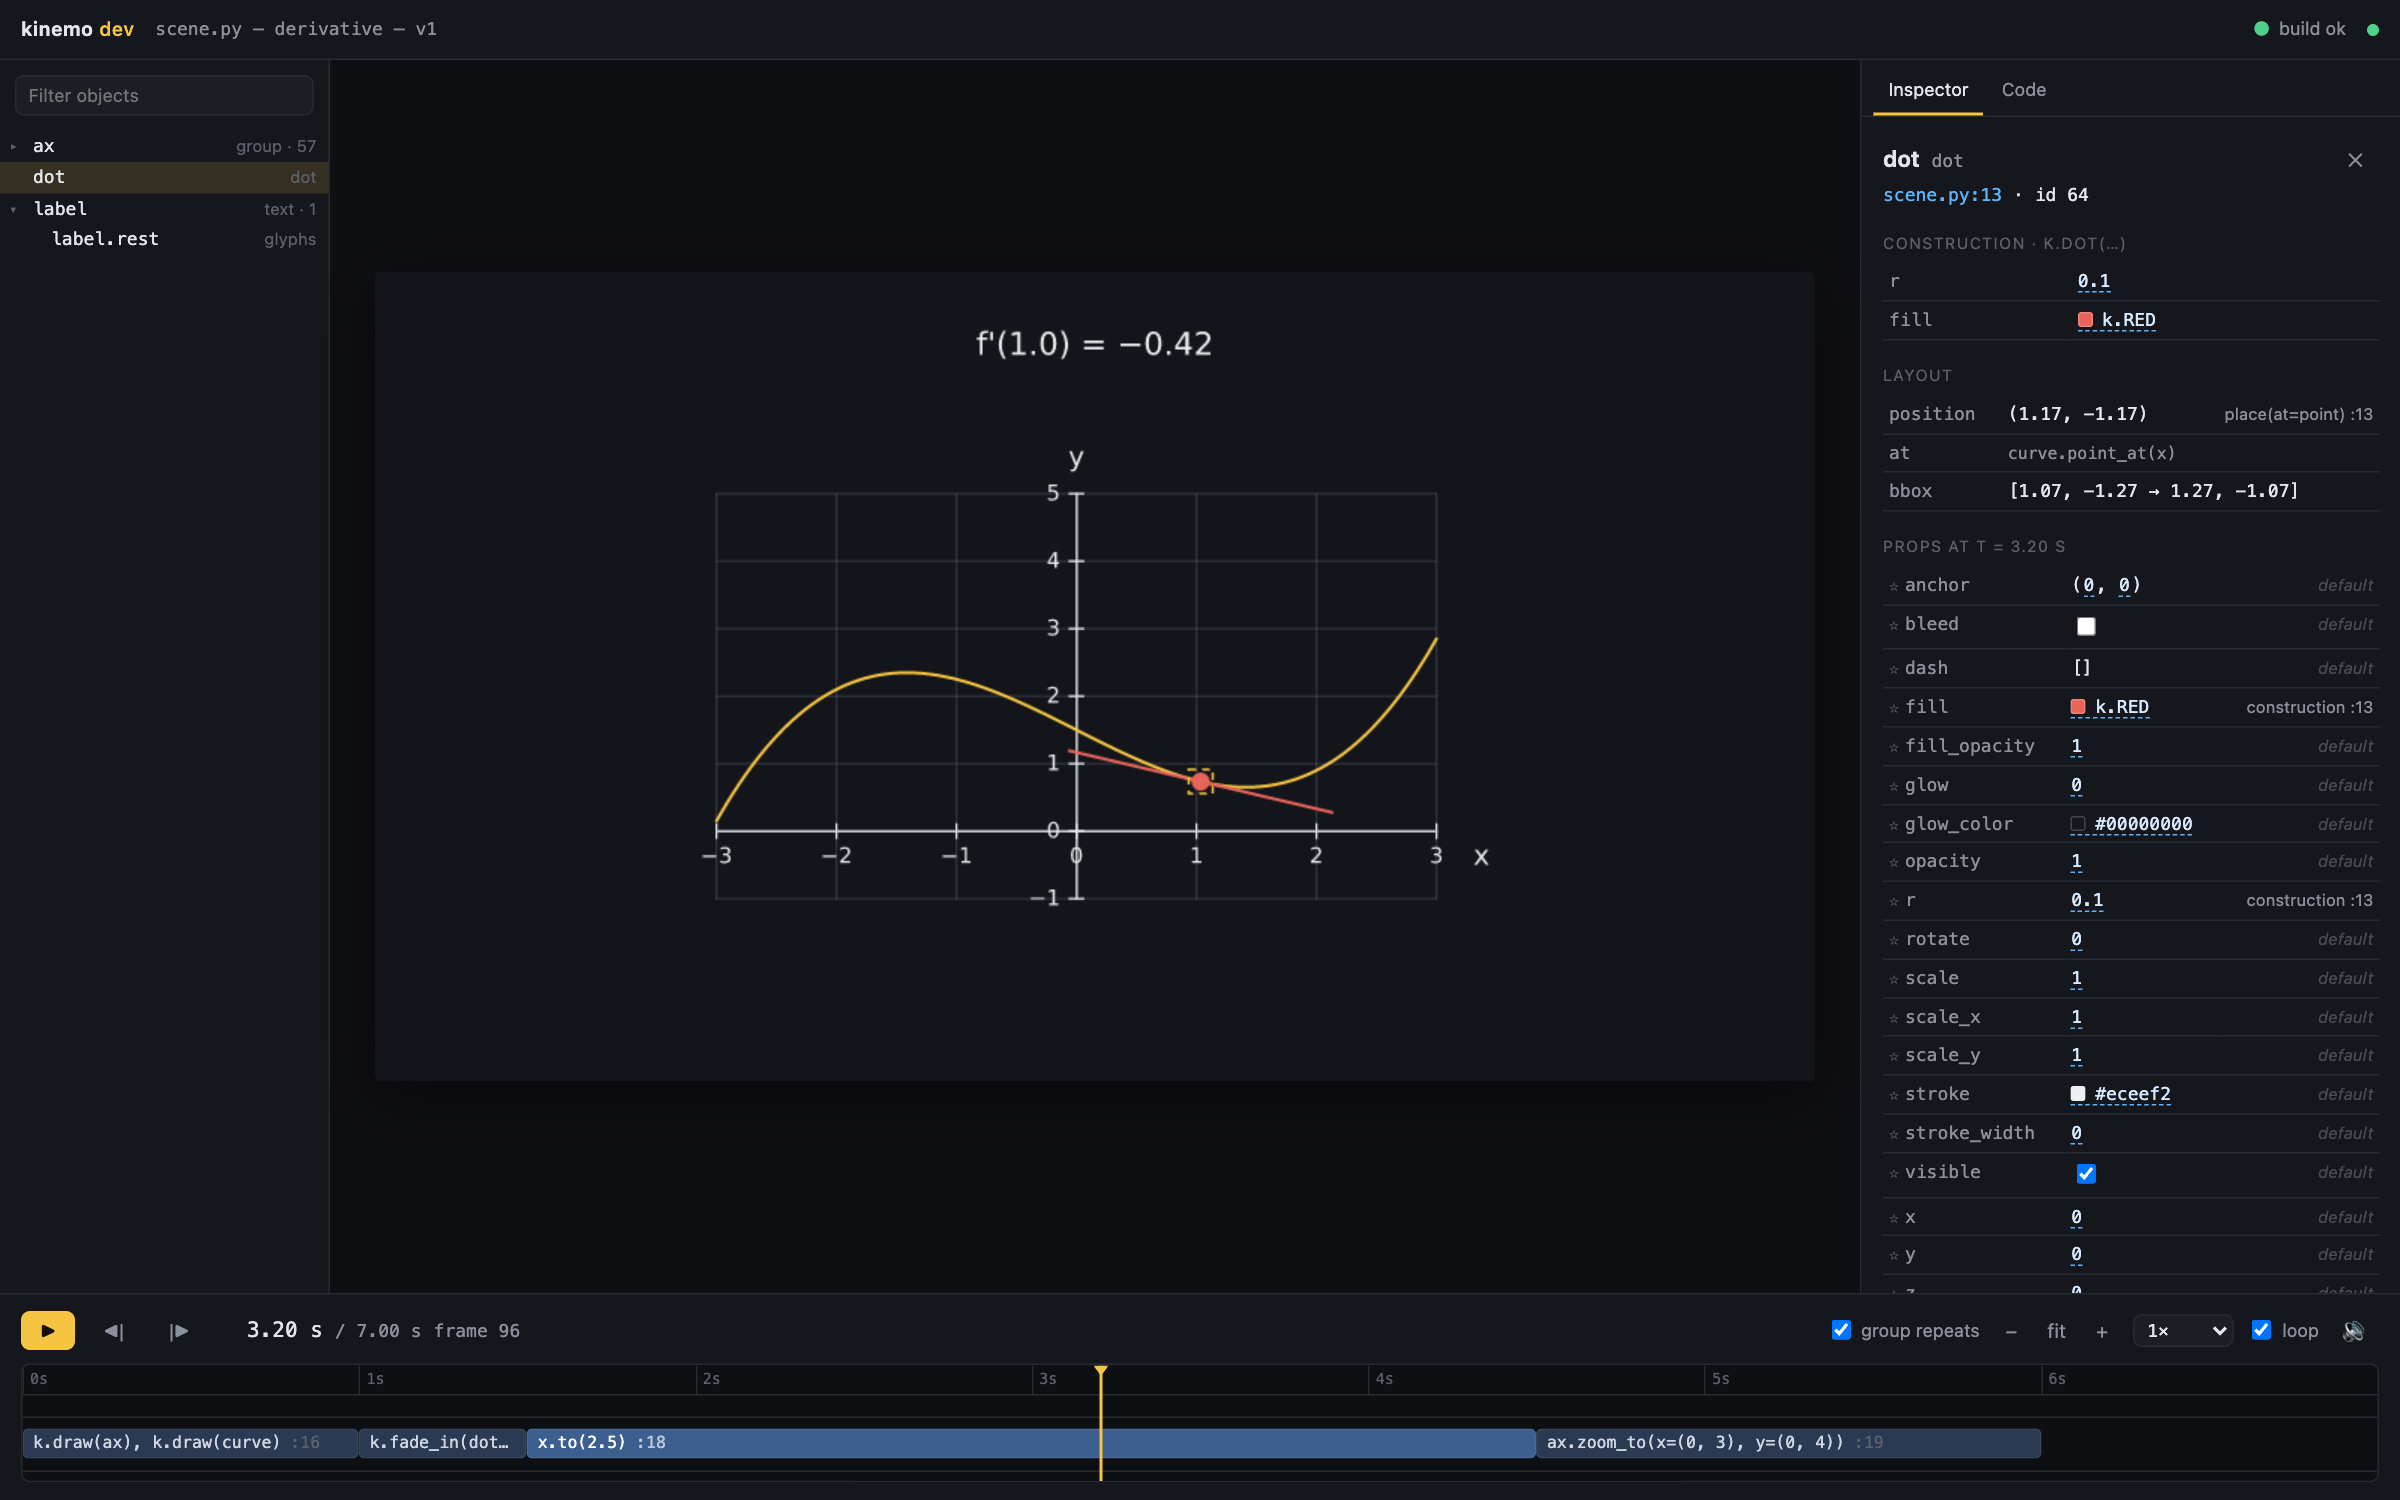Pin the anchor property star

pyautogui.click(x=1893, y=586)
